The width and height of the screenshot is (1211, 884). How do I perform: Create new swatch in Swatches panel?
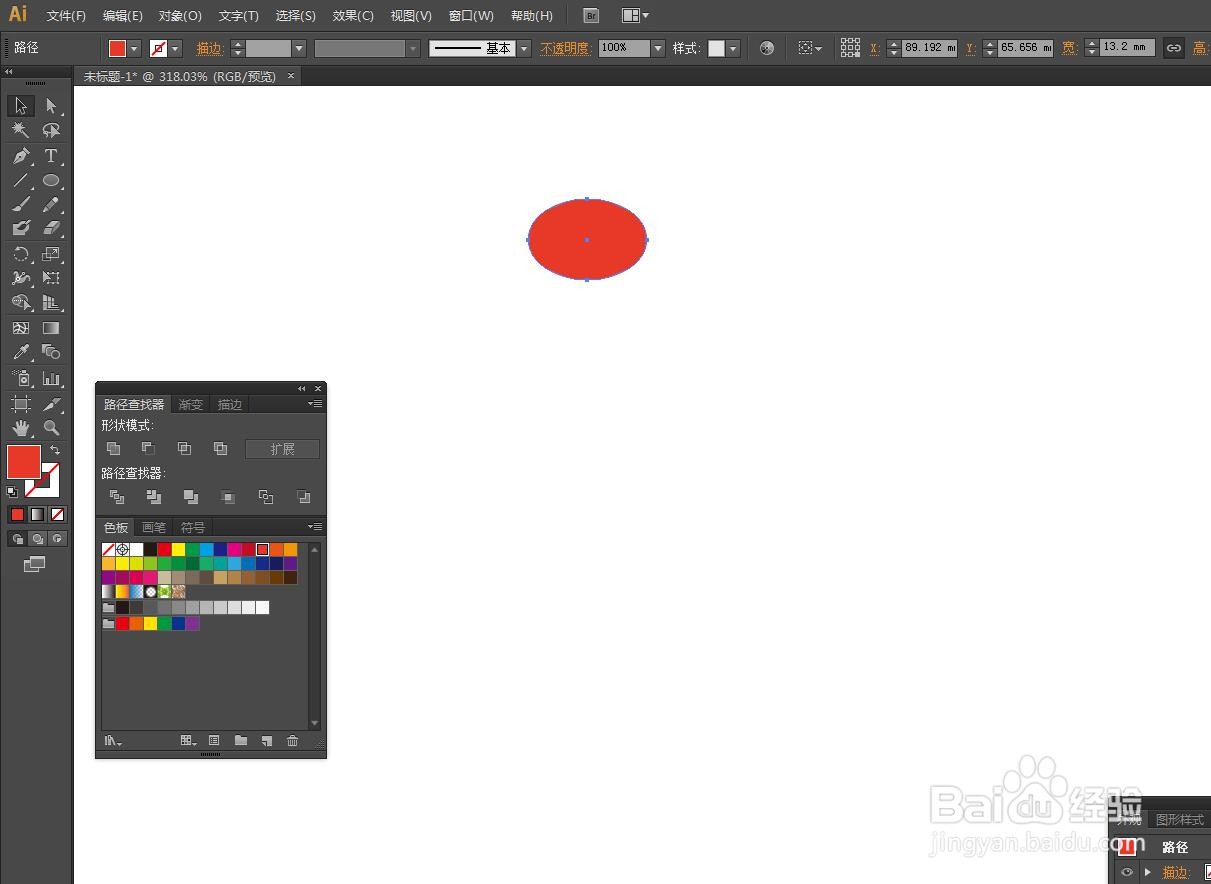click(x=267, y=741)
